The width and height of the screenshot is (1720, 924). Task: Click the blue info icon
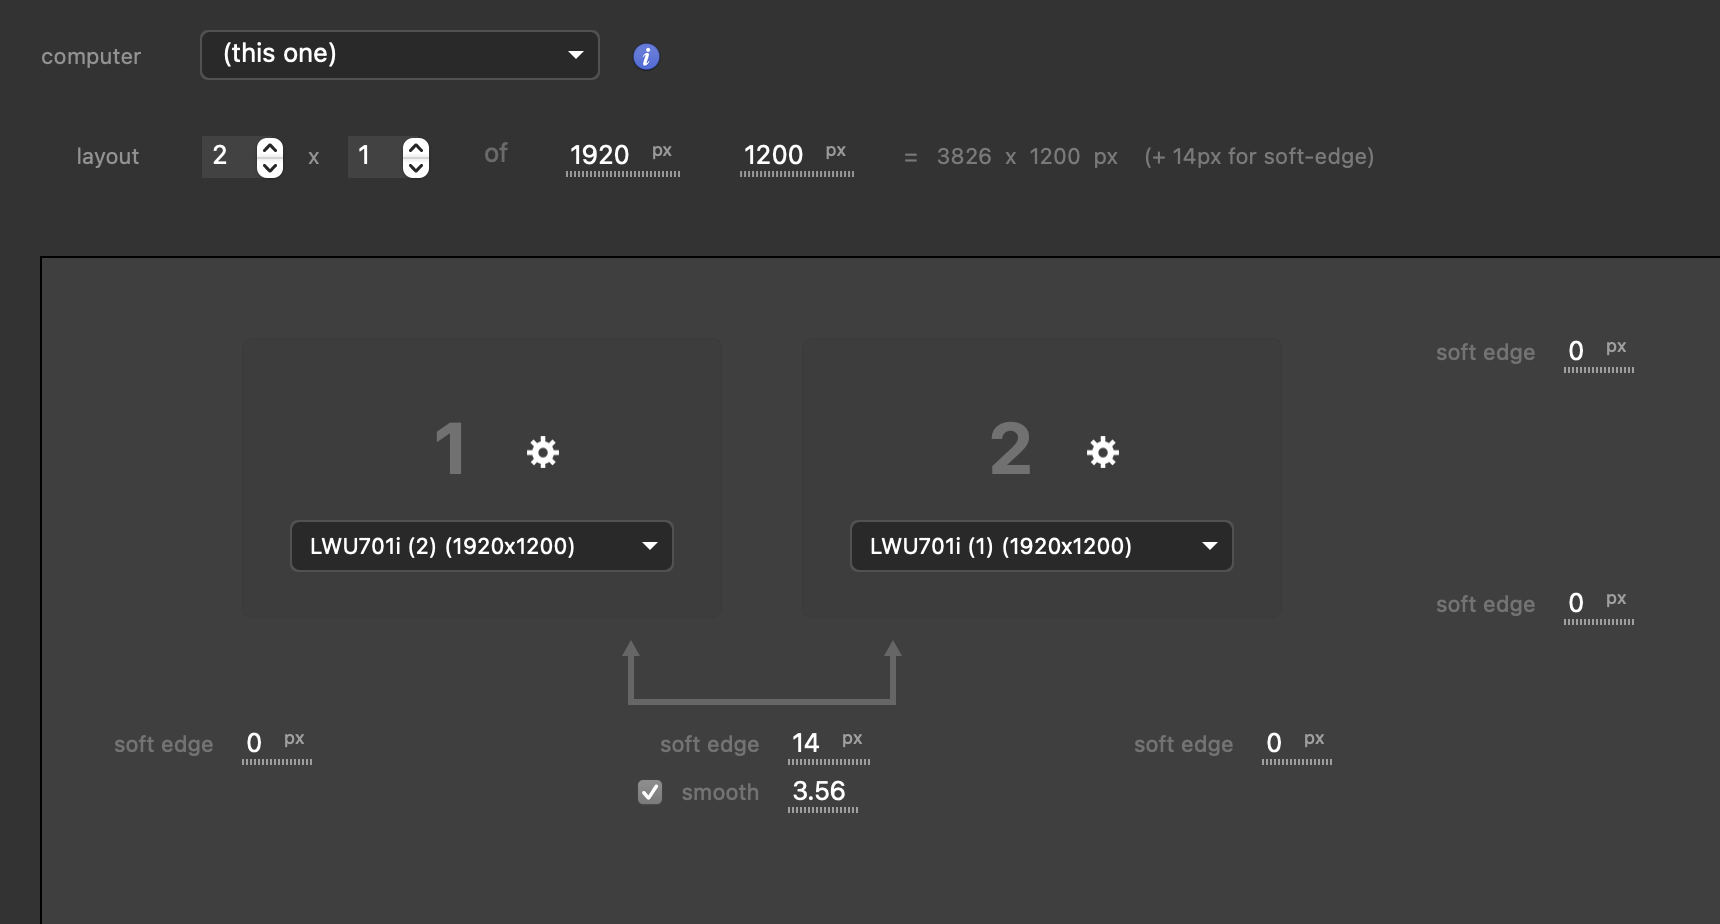pyautogui.click(x=646, y=57)
